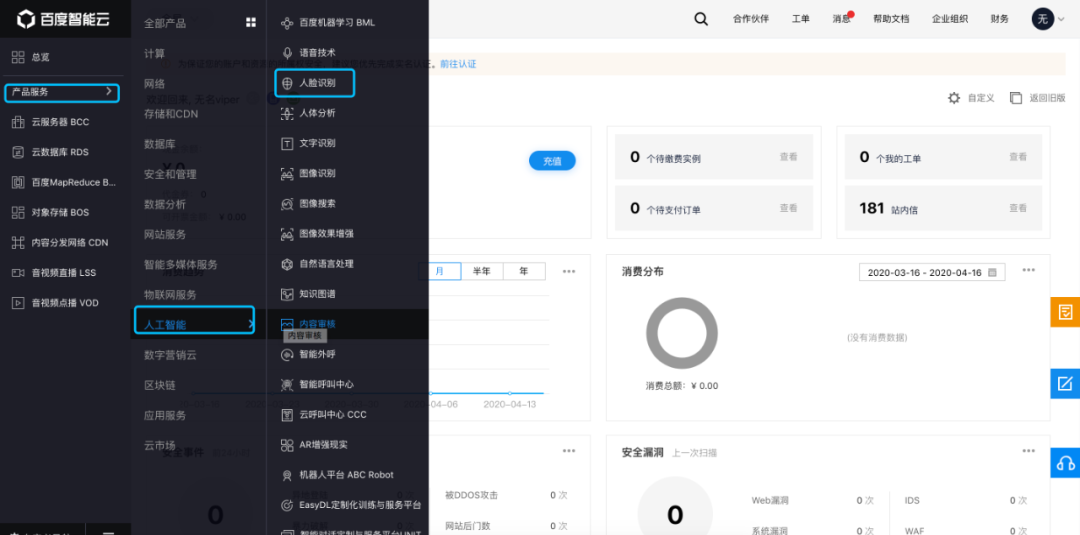Expand the 产品服务 menu arrow
The height and width of the screenshot is (535, 1080).
[109, 92]
